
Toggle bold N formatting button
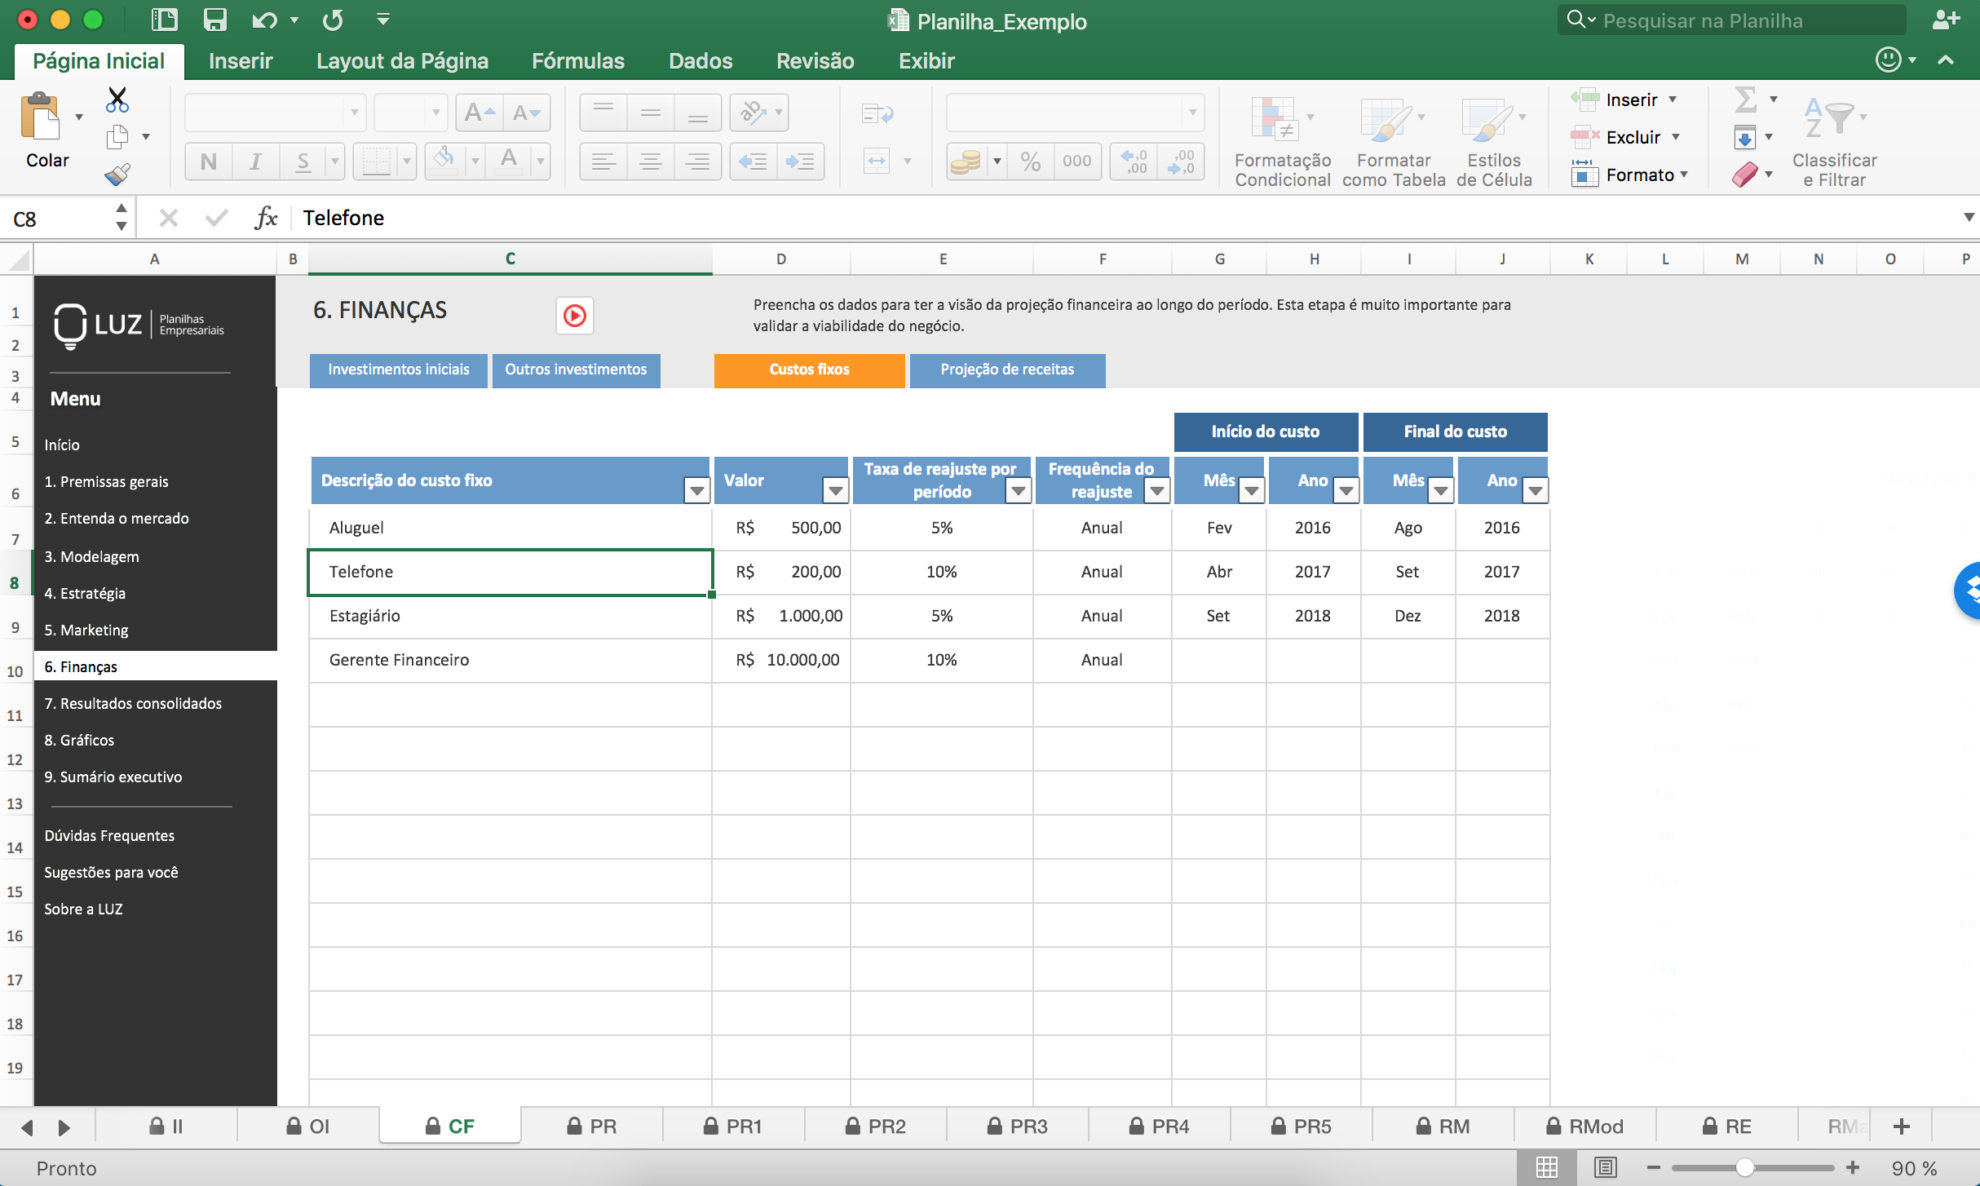pyautogui.click(x=208, y=161)
